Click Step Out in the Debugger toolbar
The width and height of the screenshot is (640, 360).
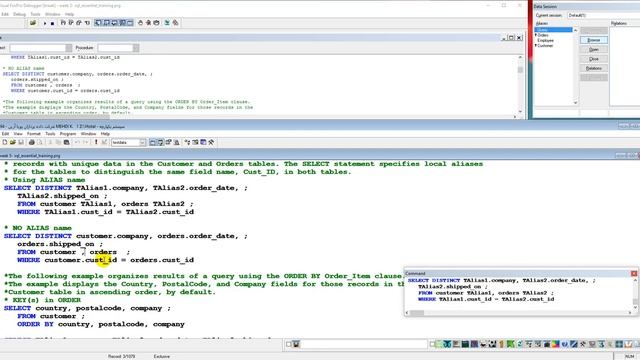[x=79, y=23]
